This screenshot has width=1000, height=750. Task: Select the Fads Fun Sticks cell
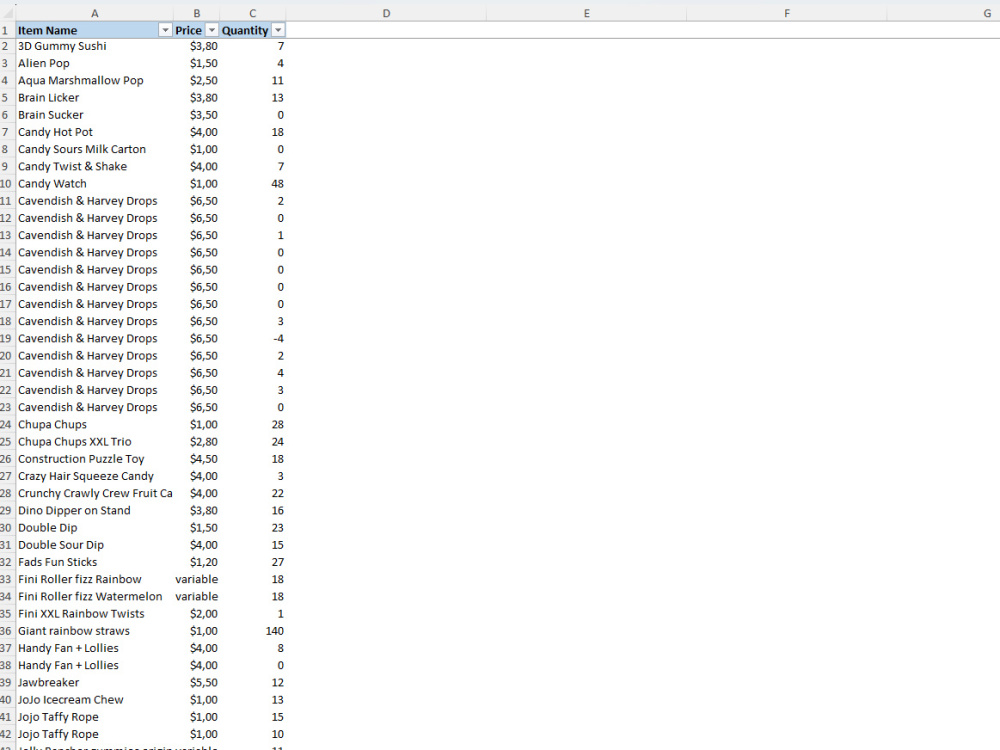(x=94, y=562)
